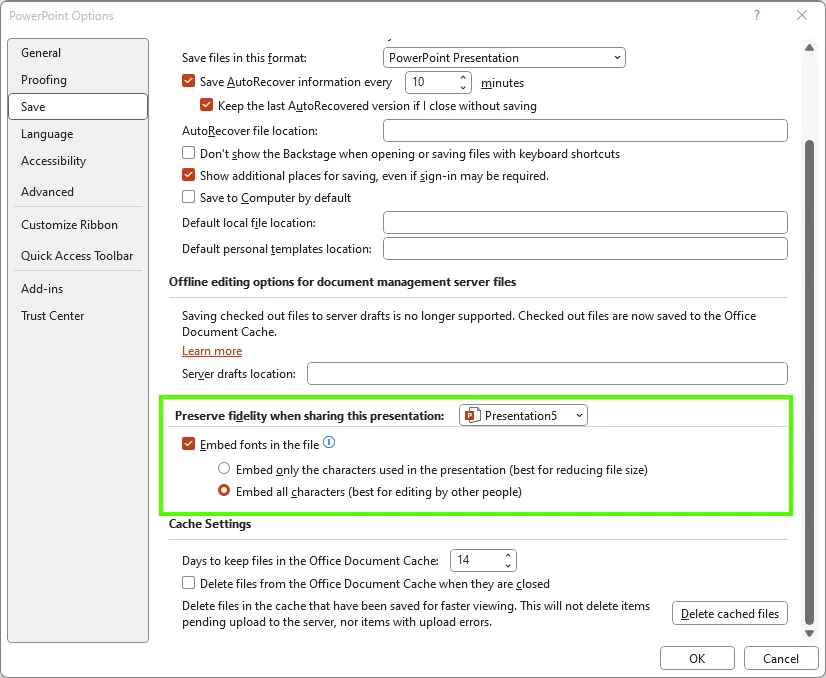Viewport: 826px width, 678px height.
Task: Open the Learn more link
Action: pyautogui.click(x=212, y=351)
